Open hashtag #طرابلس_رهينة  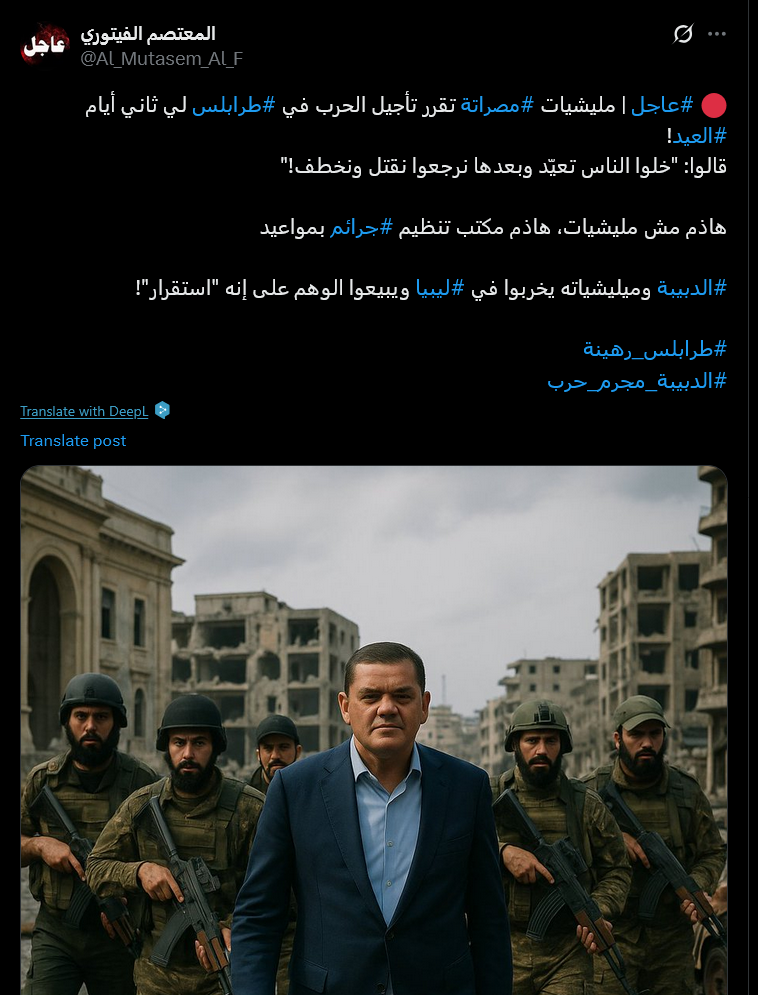pyautogui.click(x=655, y=349)
